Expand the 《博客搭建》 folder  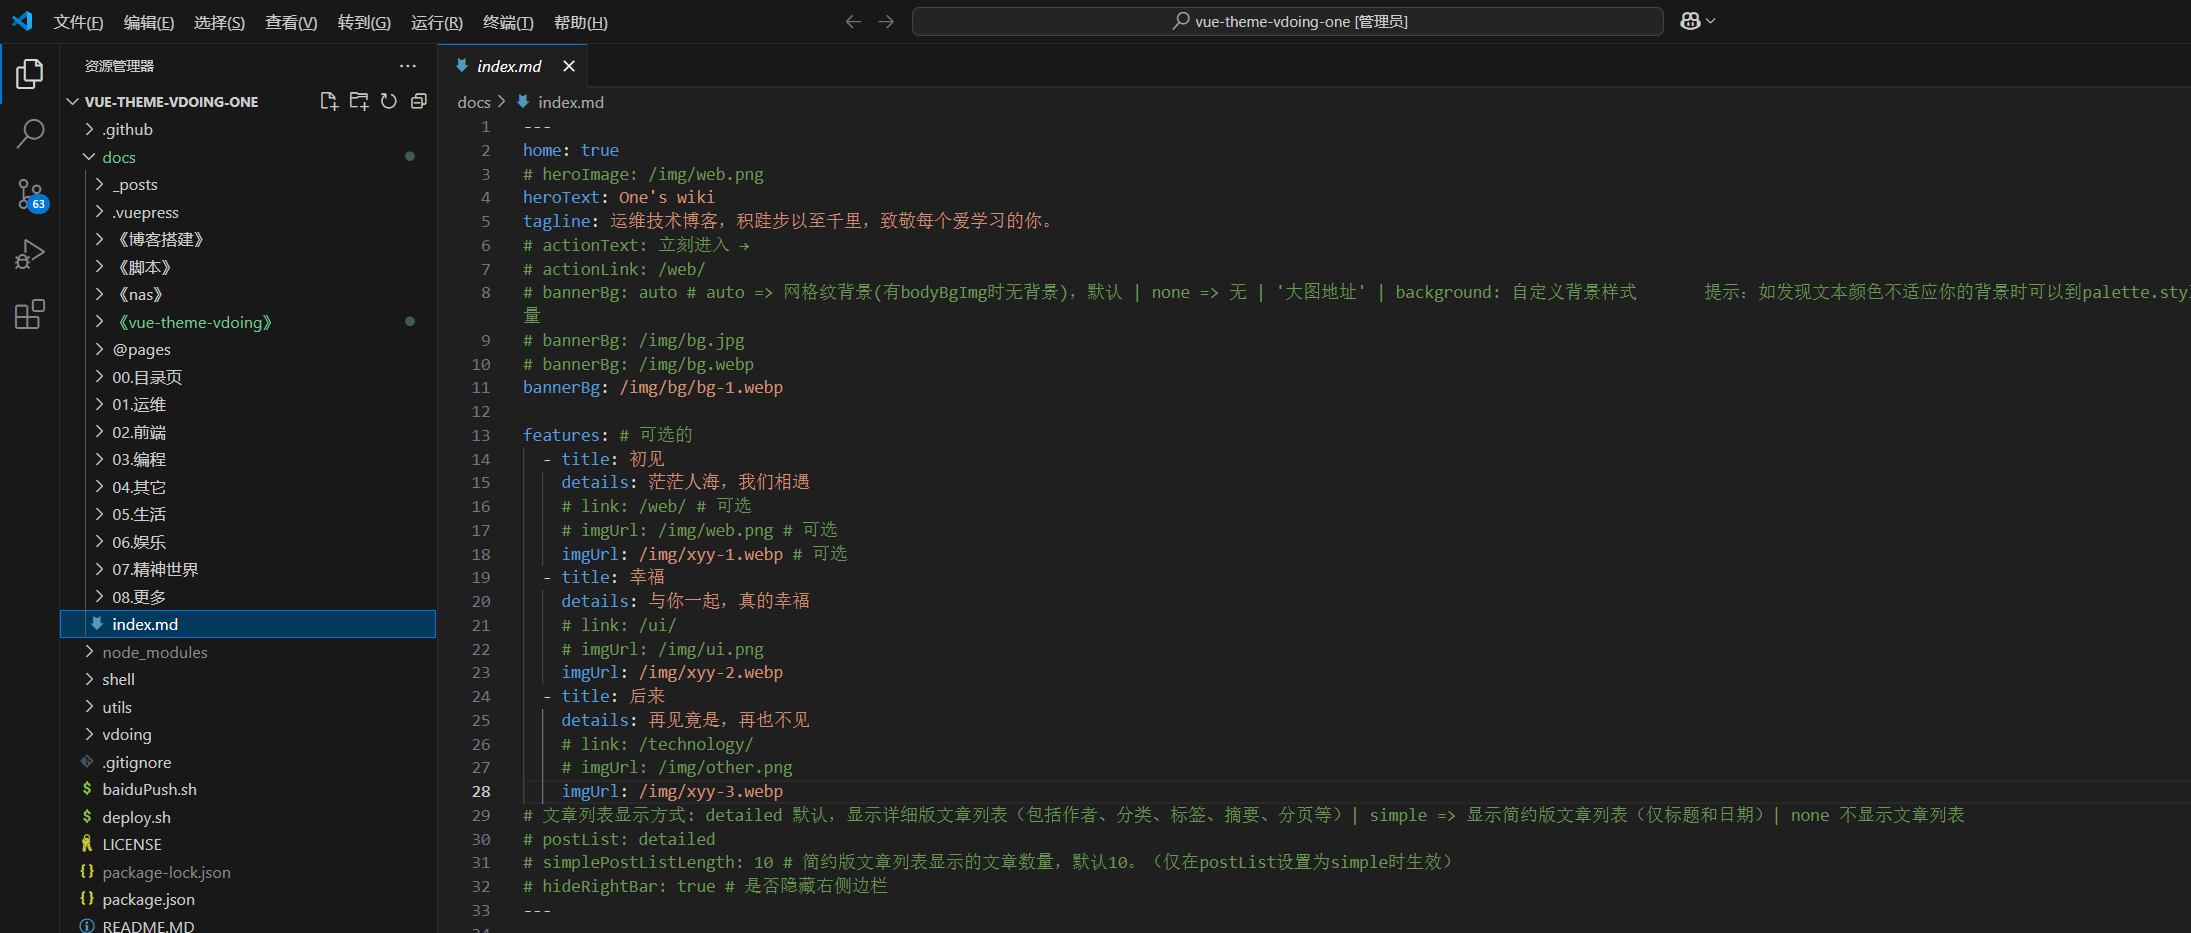(x=248, y=240)
